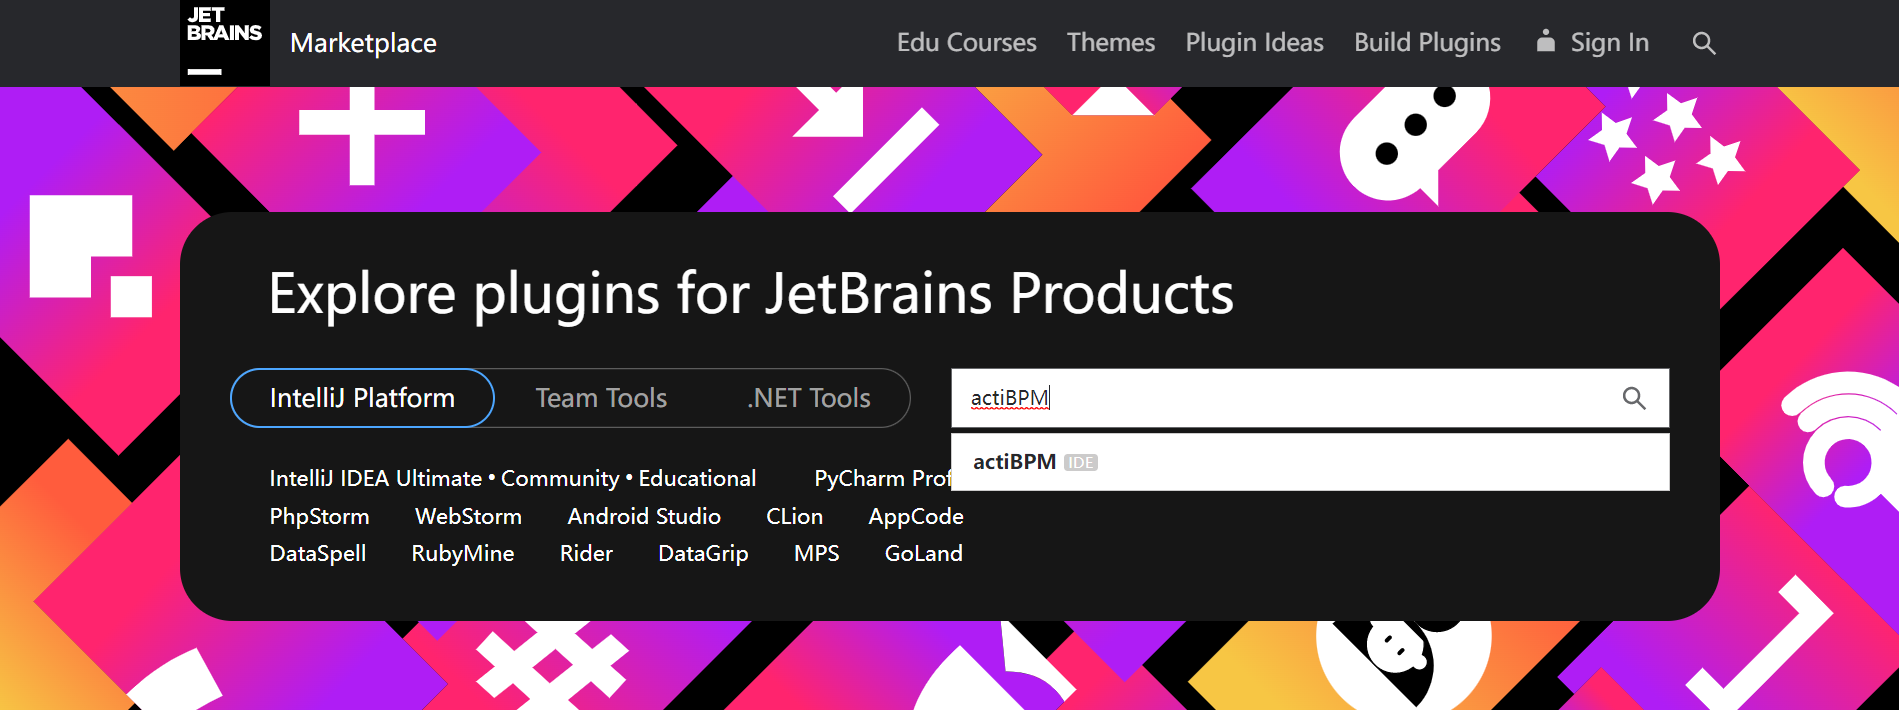Click the Explore plugins for JetBrains Products heading
This screenshot has height=710, width=1899.
click(751, 294)
